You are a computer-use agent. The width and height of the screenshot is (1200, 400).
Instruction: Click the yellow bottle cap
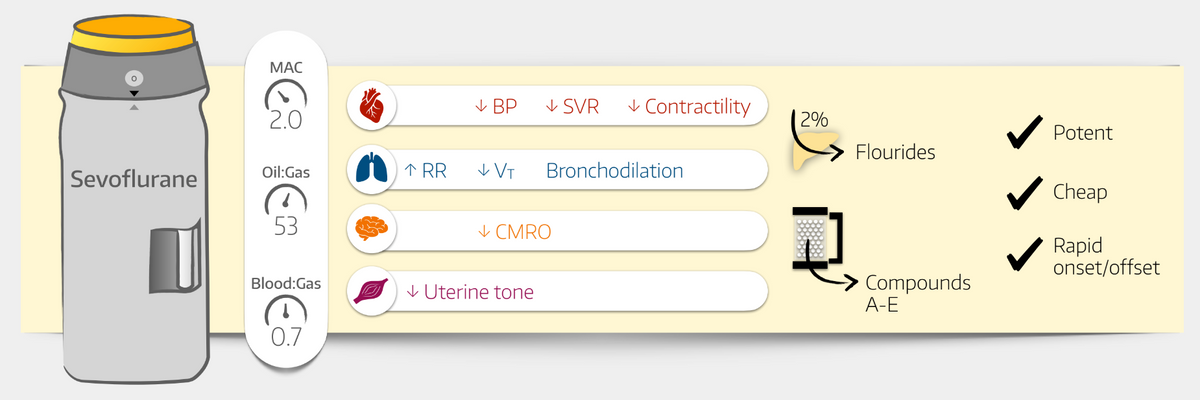tap(133, 35)
